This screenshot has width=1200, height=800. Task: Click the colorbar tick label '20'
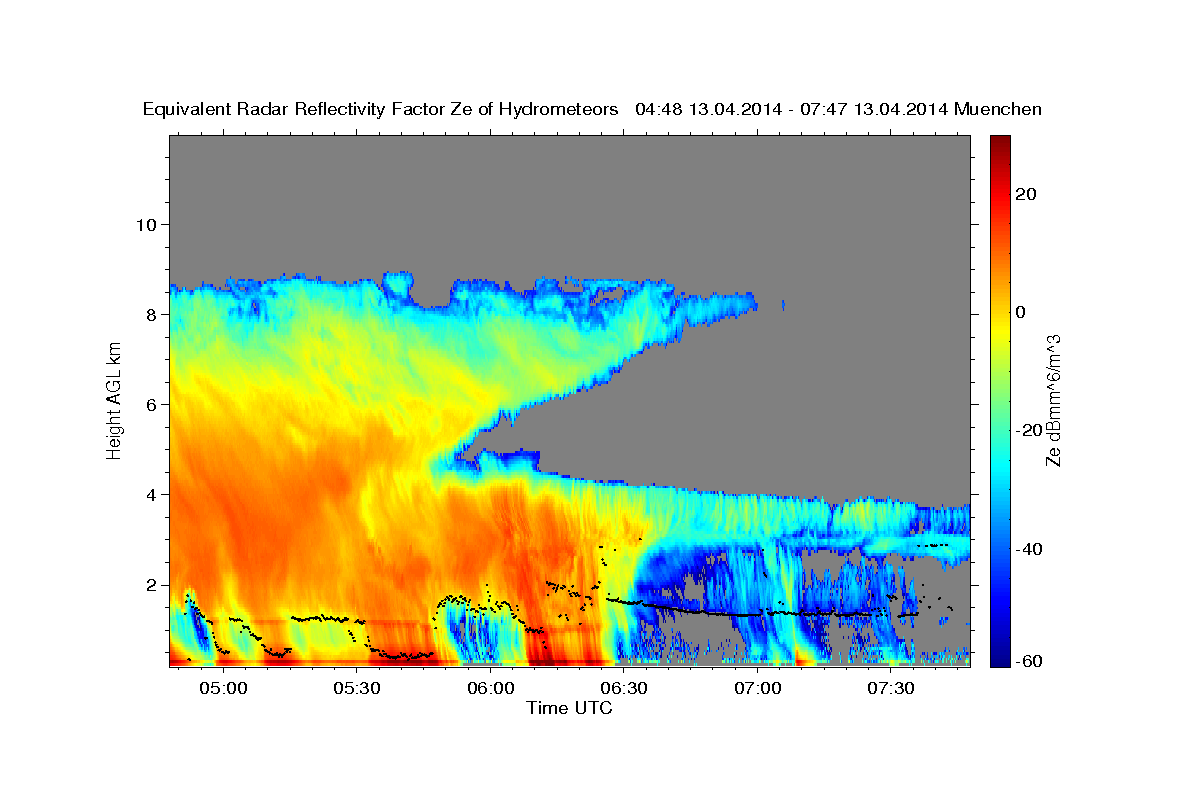tap(1024, 194)
